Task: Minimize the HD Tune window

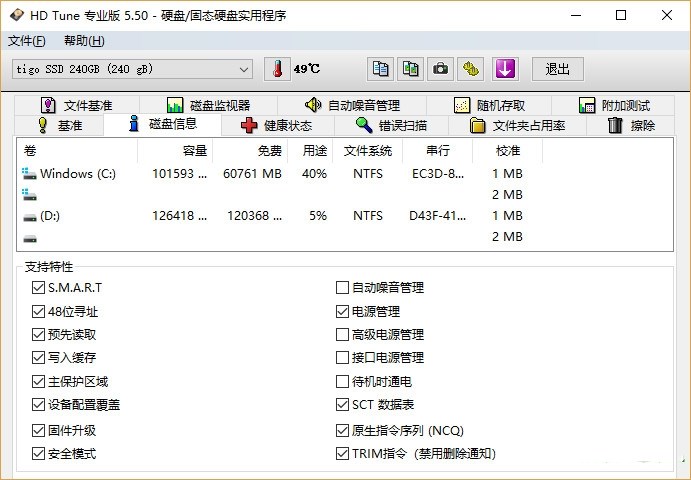Action: tap(576, 15)
